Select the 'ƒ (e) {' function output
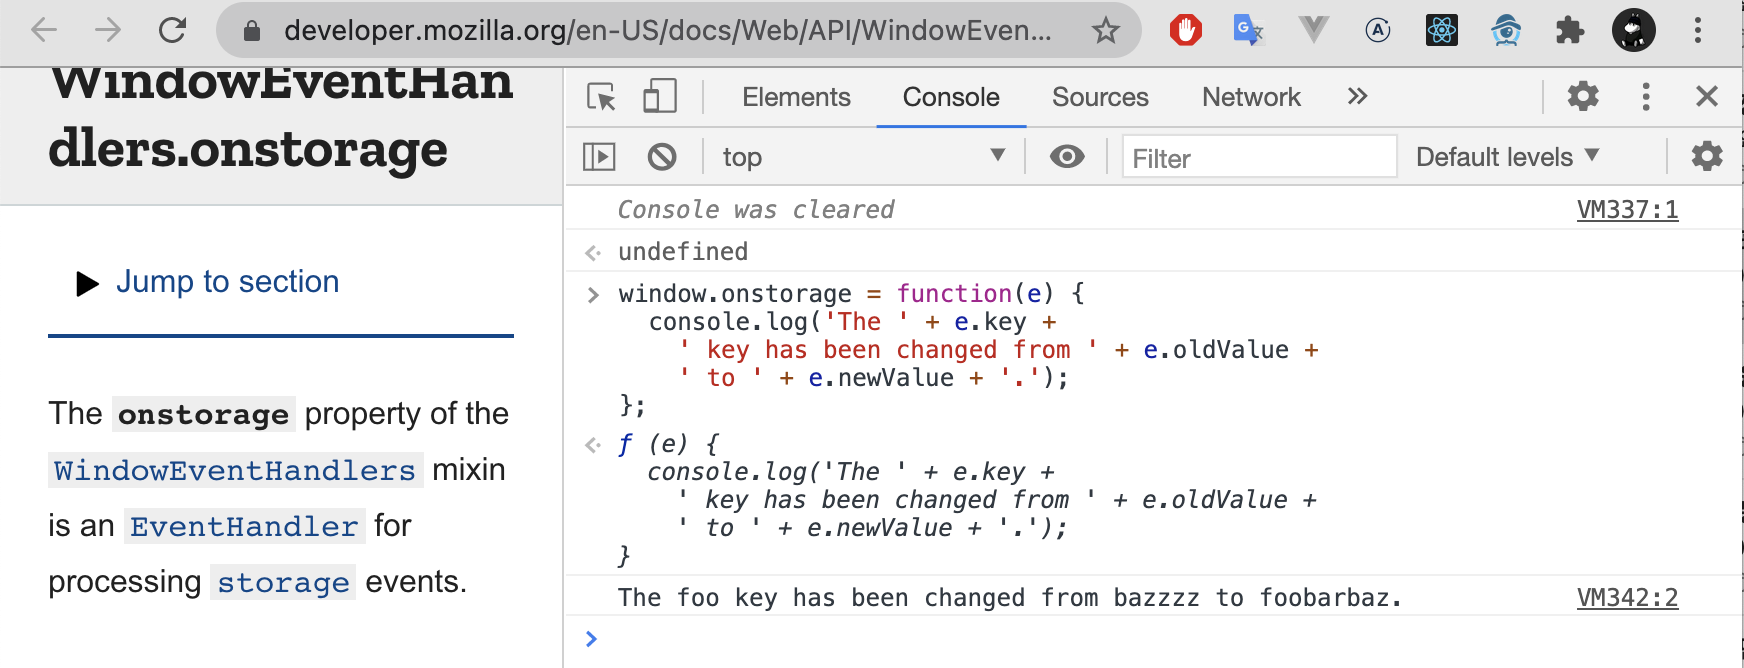The width and height of the screenshot is (1744, 668). (668, 444)
